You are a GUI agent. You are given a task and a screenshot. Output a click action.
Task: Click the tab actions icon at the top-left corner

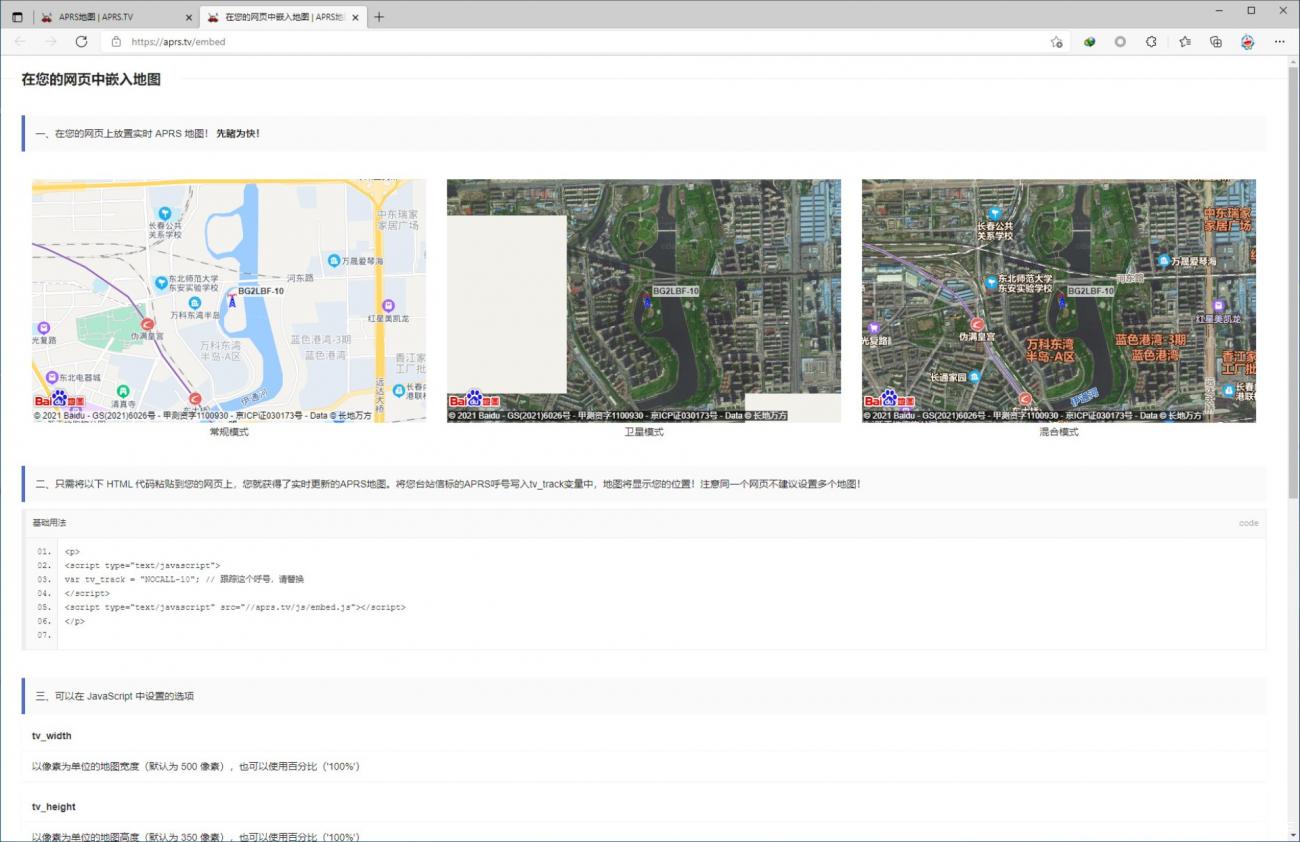pyautogui.click(x=17, y=16)
